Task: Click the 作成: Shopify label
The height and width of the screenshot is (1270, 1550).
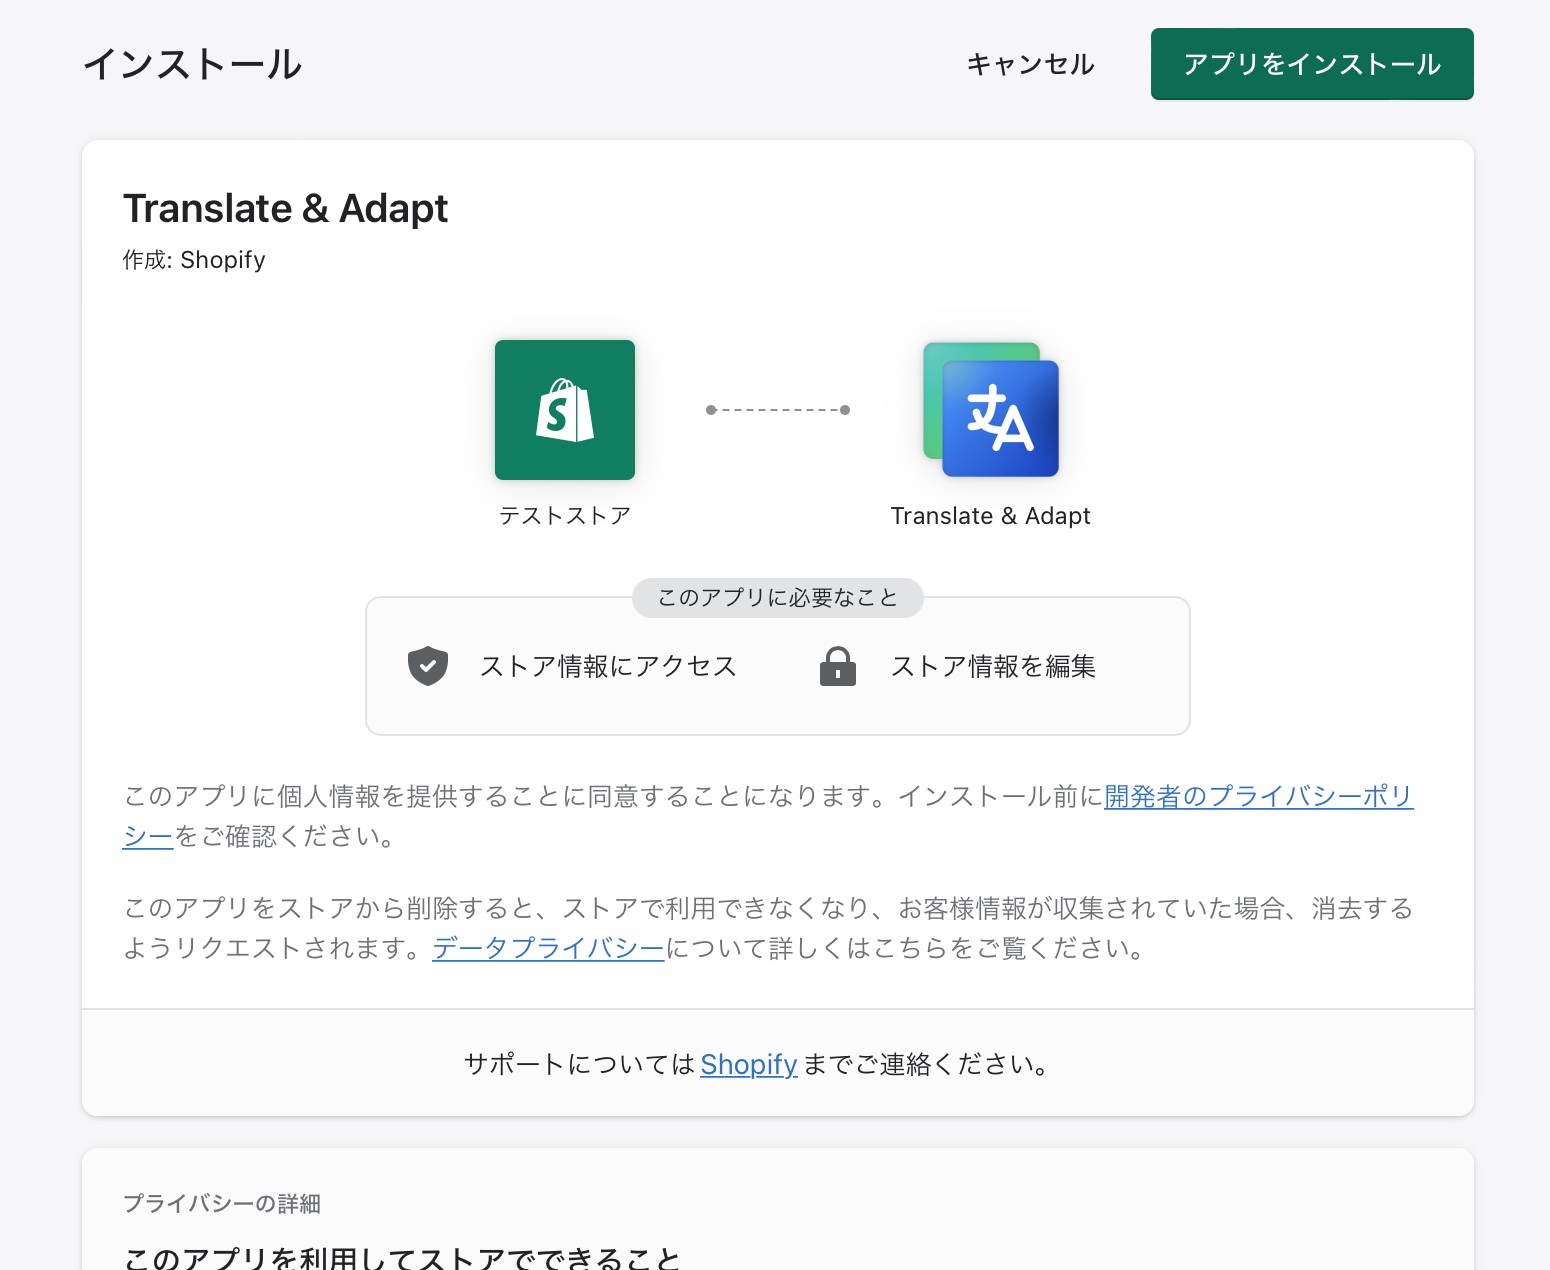Action: tap(193, 259)
